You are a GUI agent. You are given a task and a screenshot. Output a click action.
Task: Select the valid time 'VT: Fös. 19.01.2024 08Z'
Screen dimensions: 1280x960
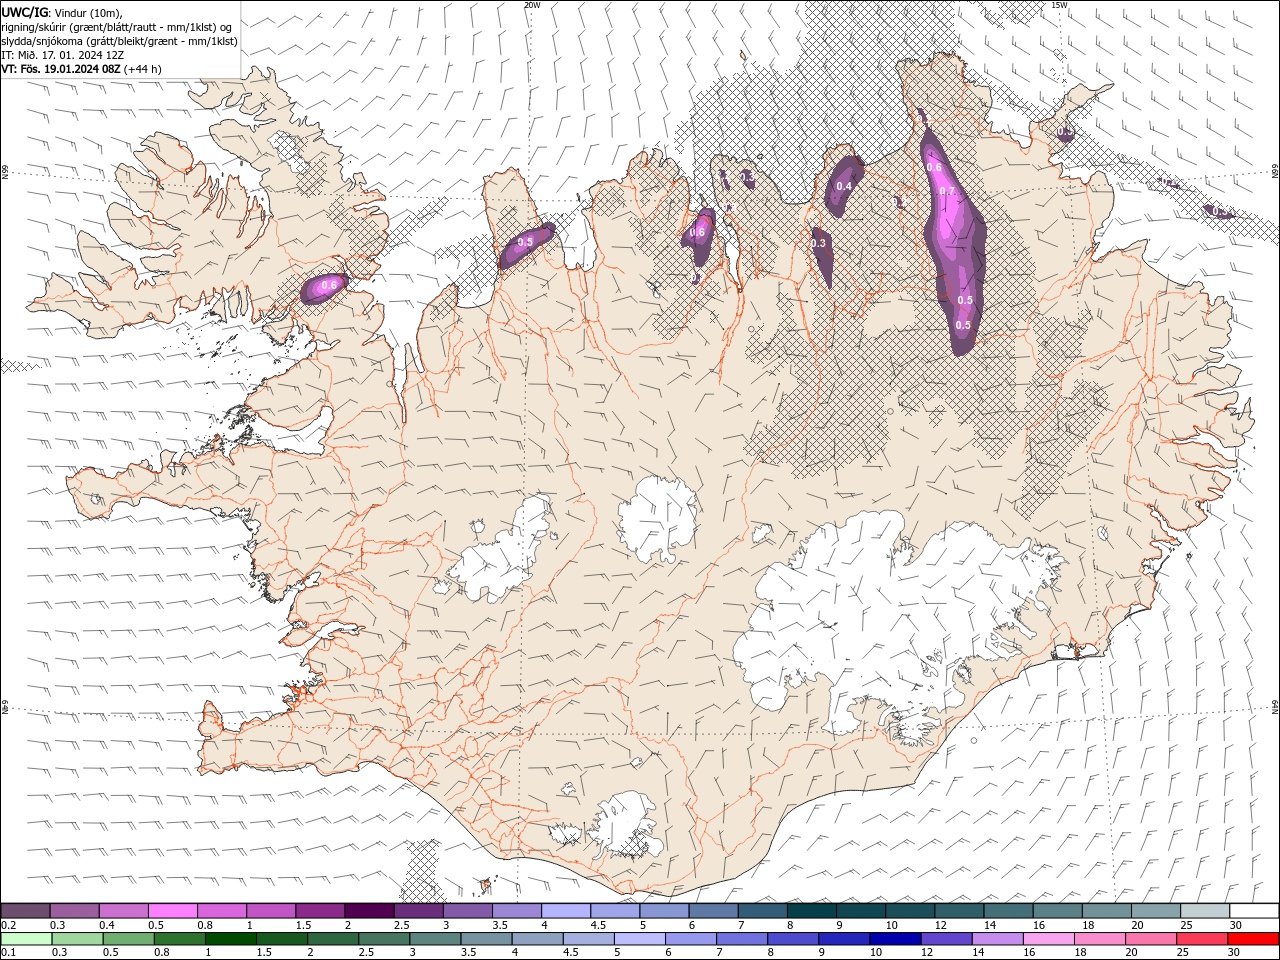tap(61, 69)
